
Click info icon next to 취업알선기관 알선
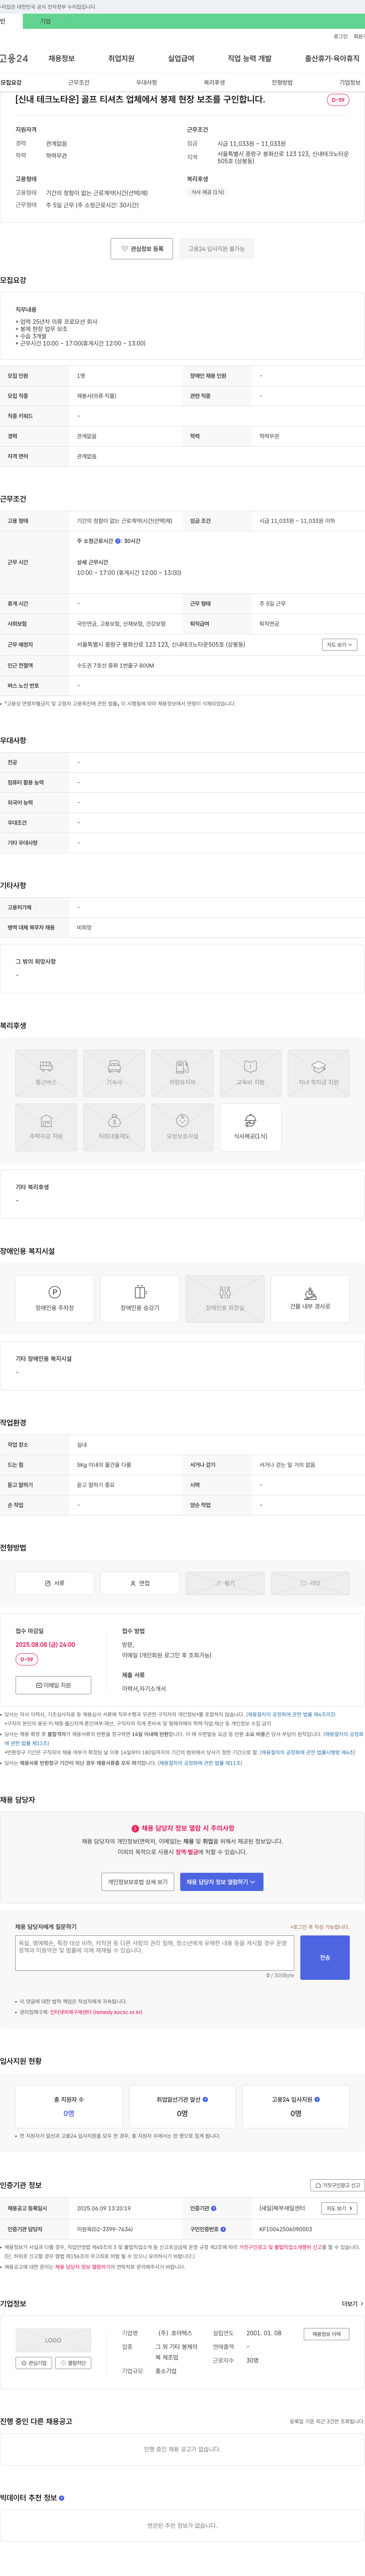pyautogui.click(x=205, y=2100)
